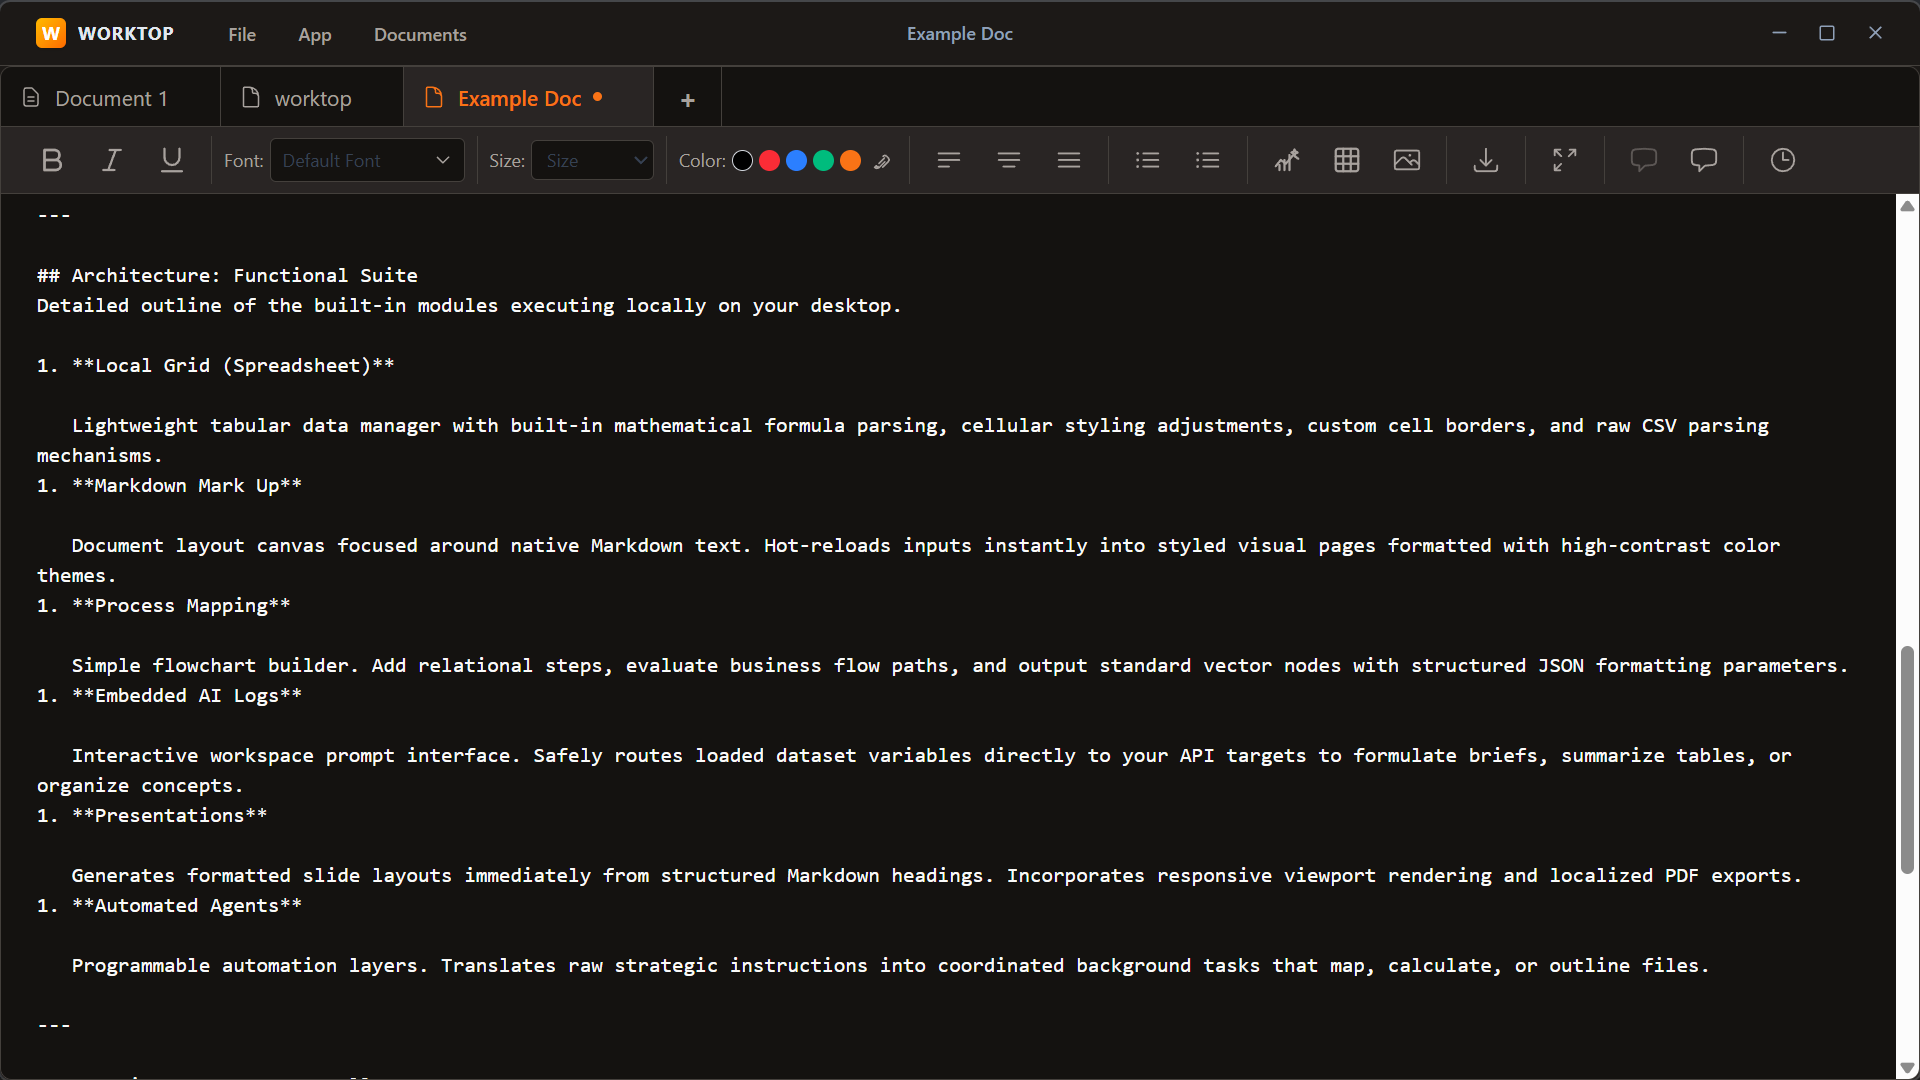This screenshot has width=1920, height=1080.
Task: Select the red color swatch
Action: click(769, 161)
